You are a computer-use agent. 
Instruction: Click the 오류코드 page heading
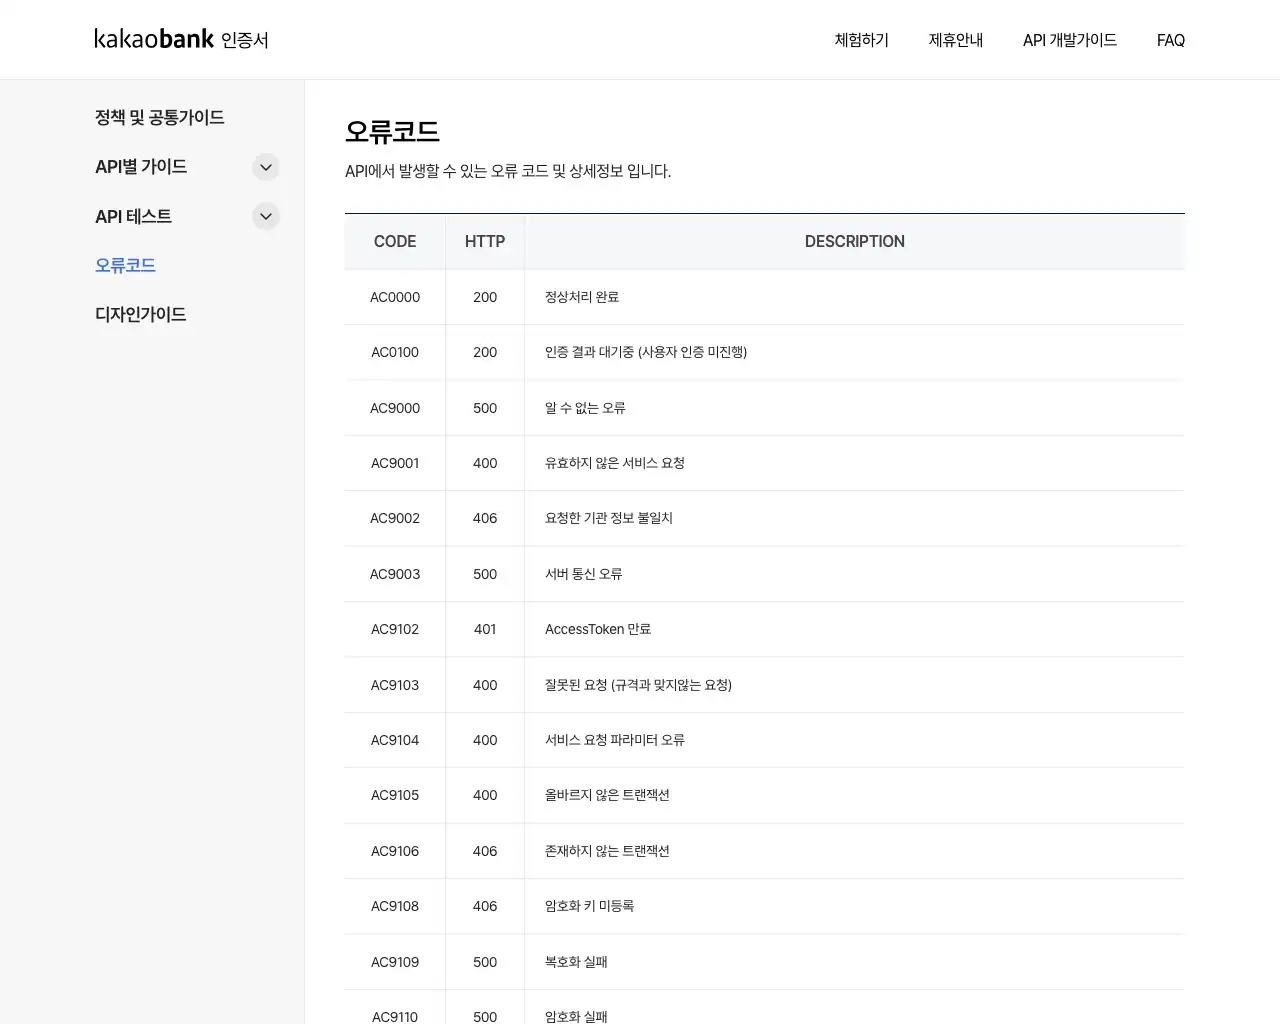point(392,131)
